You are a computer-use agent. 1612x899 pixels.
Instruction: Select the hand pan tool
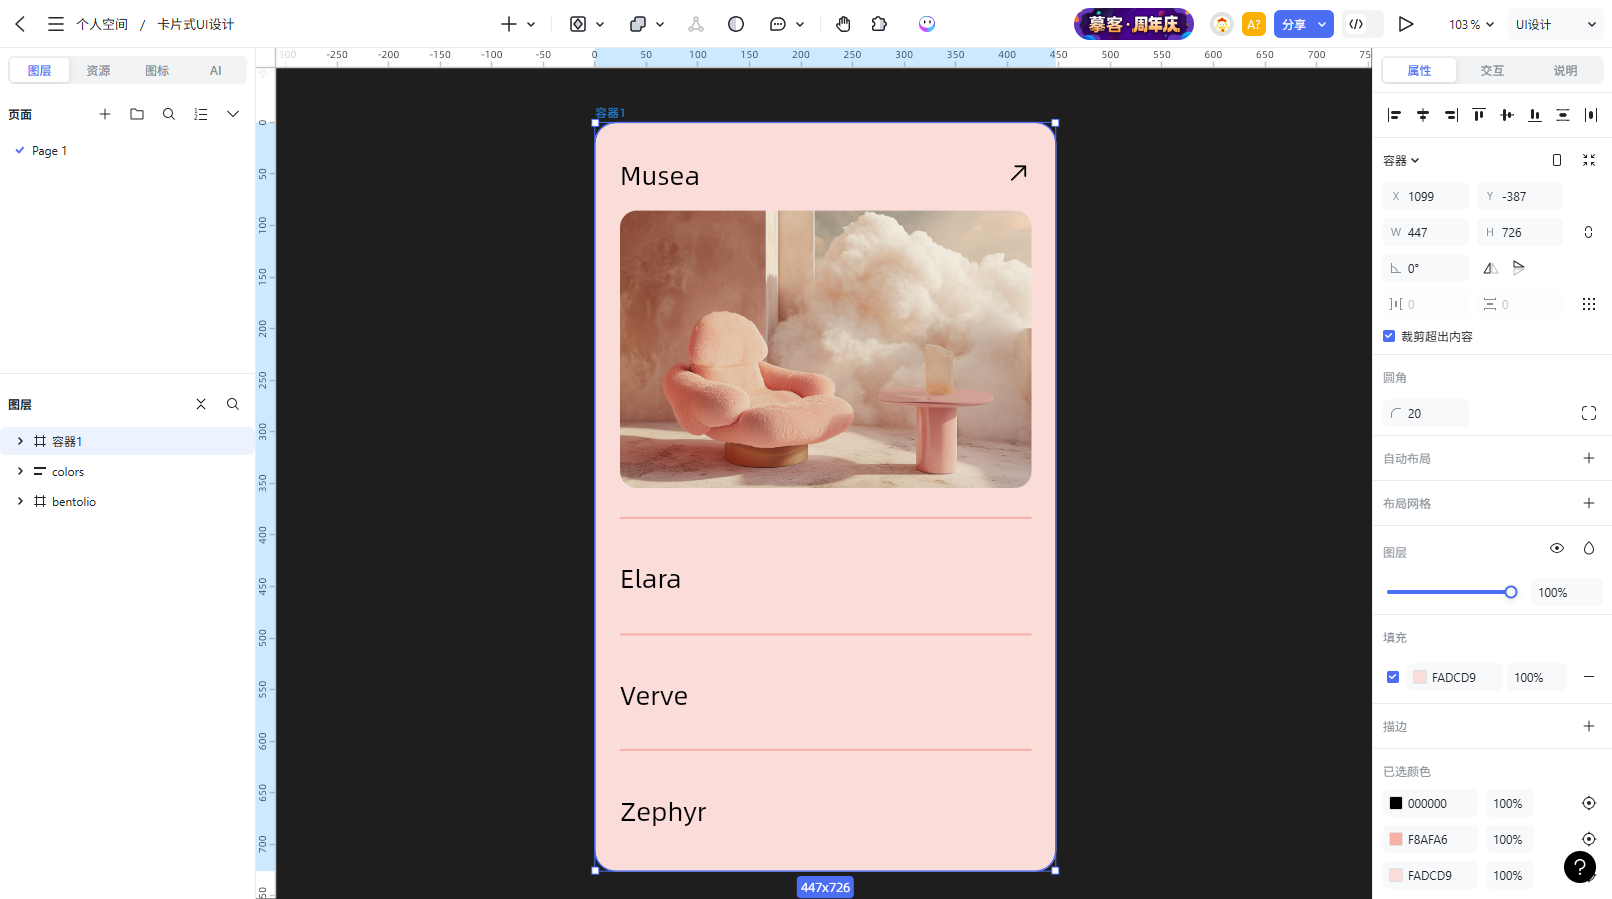[x=843, y=24]
